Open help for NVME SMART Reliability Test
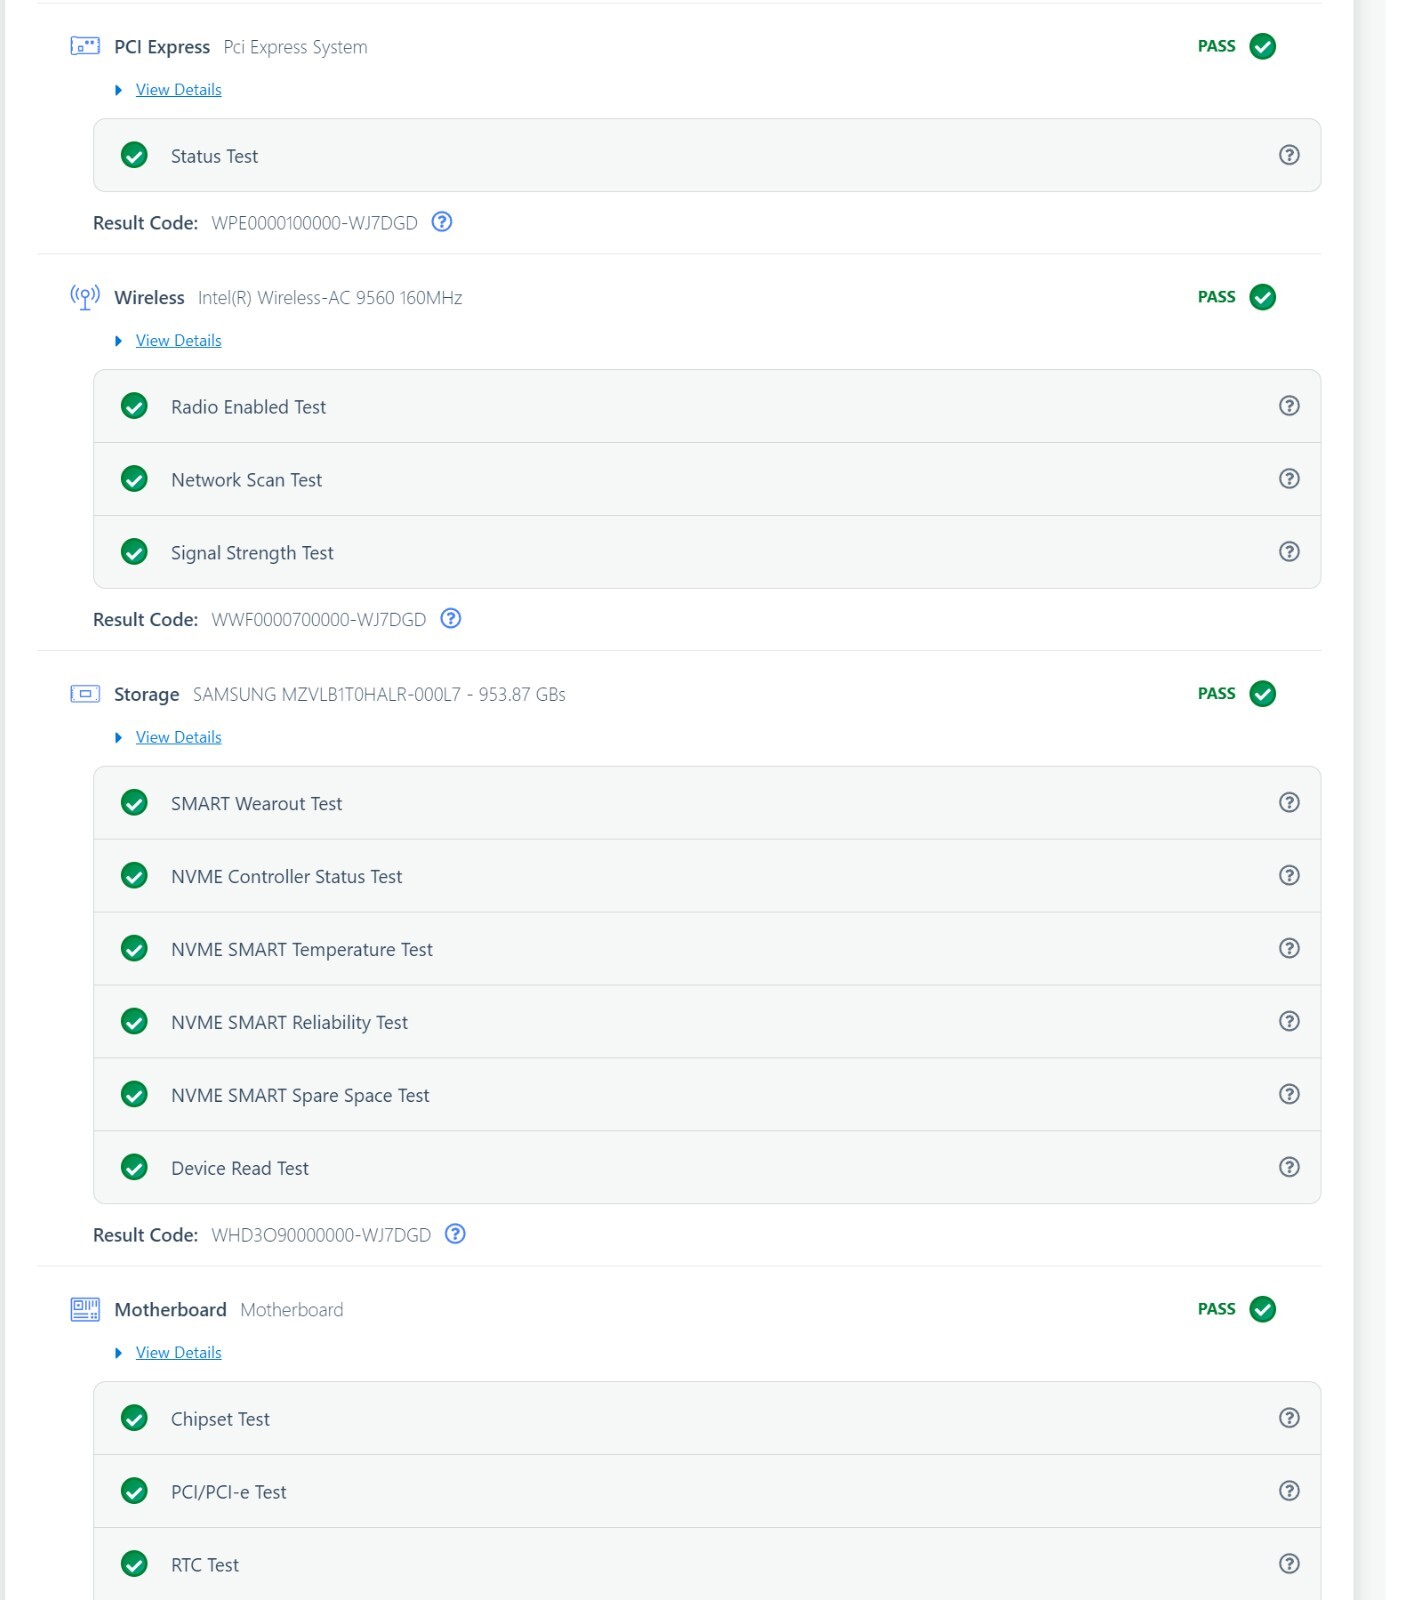This screenshot has height=1600, width=1413. click(x=1289, y=1022)
